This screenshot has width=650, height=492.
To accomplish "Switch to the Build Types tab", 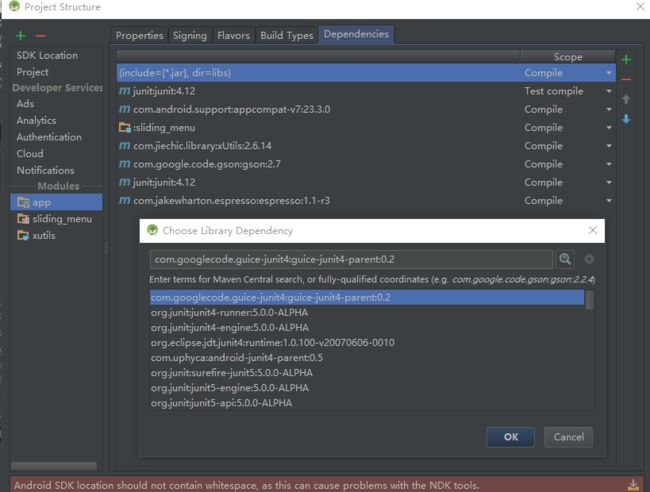I will click(286, 35).
